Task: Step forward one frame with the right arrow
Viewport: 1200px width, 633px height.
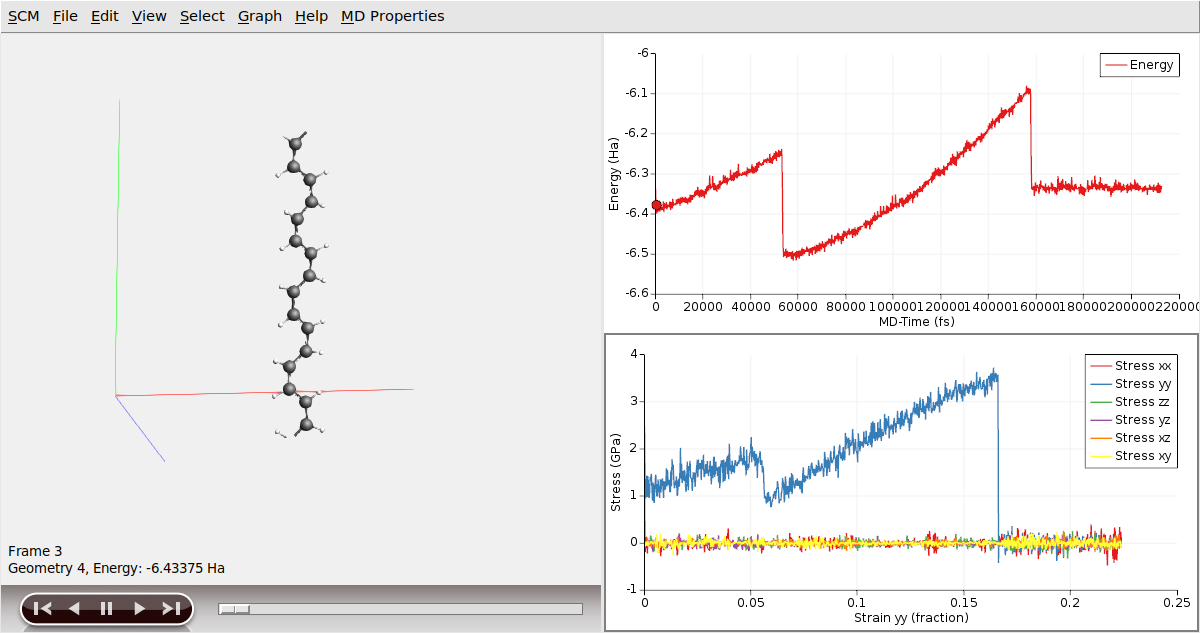Action: 139,608
